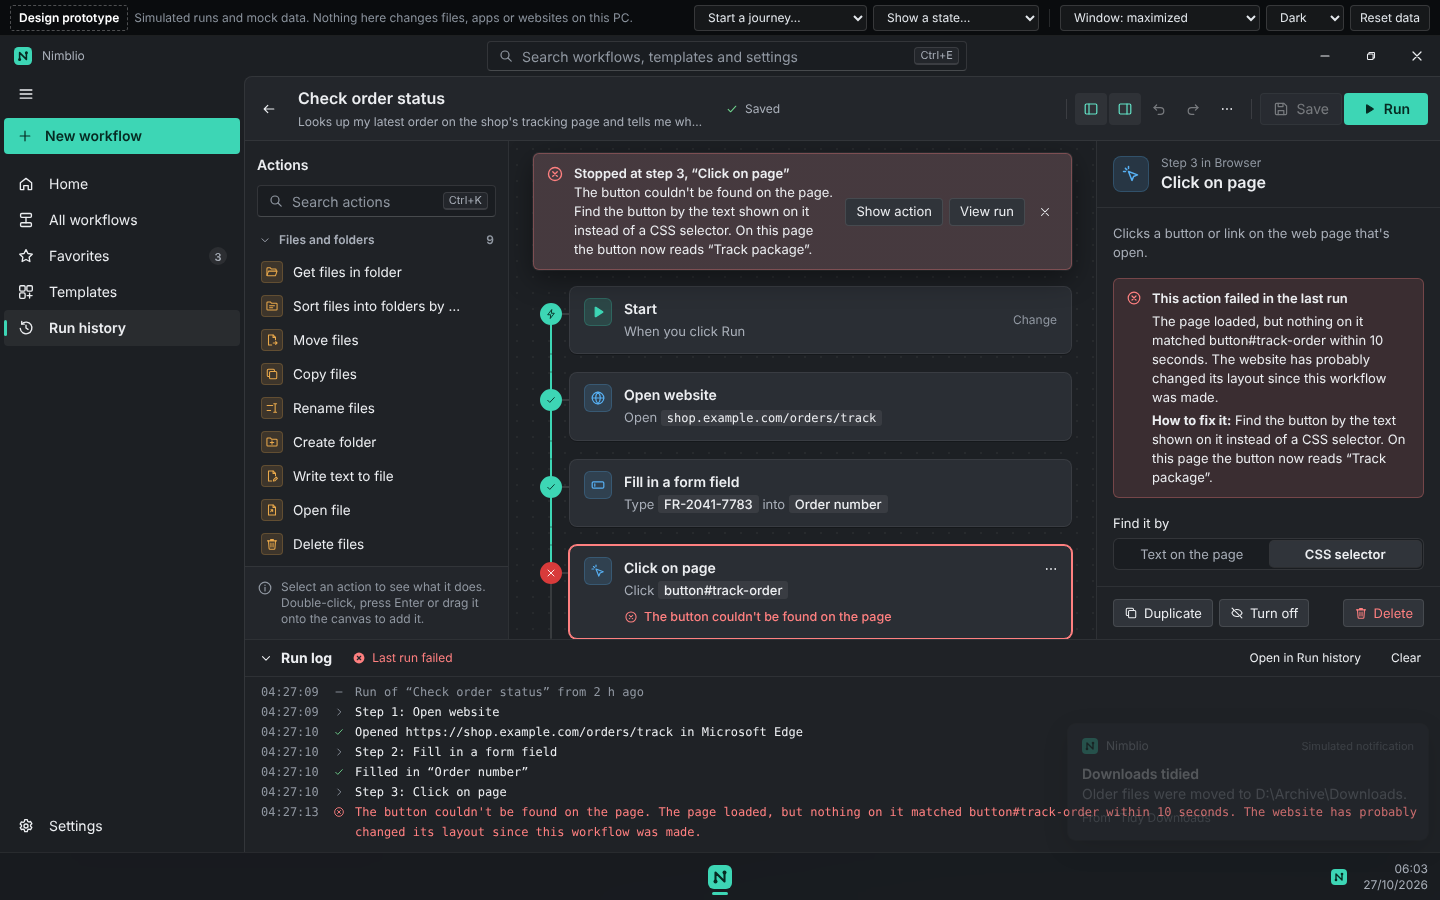This screenshot has width=1440, height=900.
Task: Select the Get files in folder action icon
Action: click(272, 272)
